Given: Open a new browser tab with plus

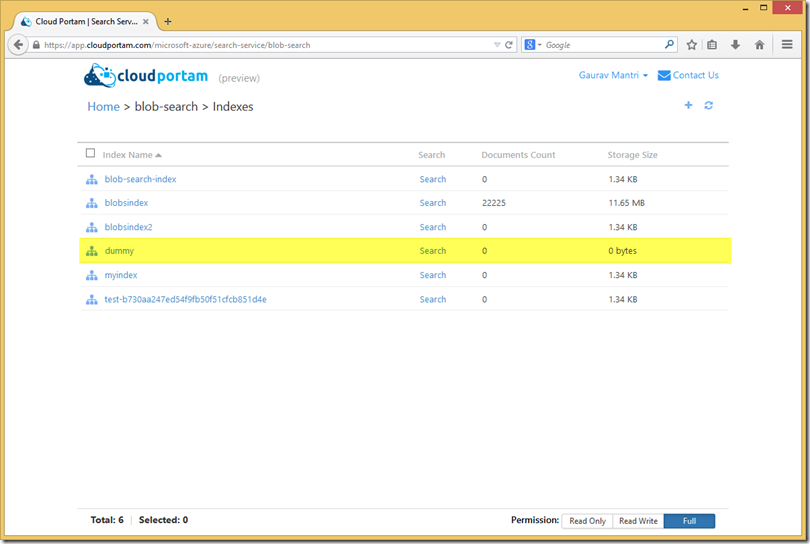Looking at the screenshot, I should 168,22.
